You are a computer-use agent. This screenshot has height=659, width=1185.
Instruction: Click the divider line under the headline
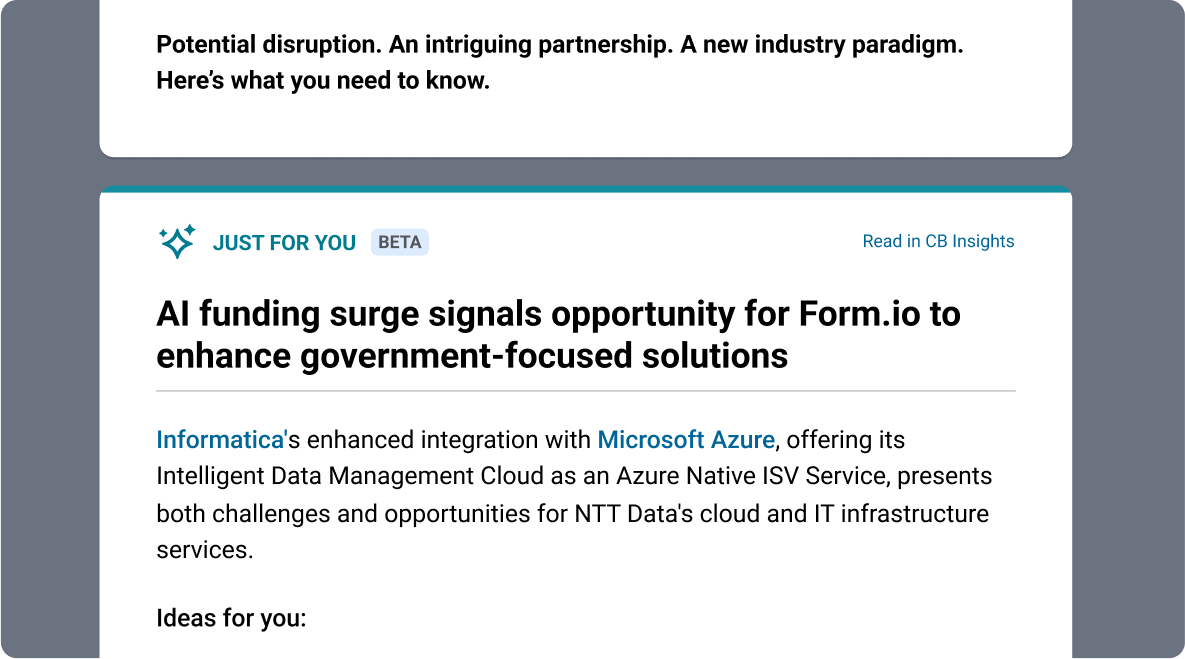pos(585,391)
